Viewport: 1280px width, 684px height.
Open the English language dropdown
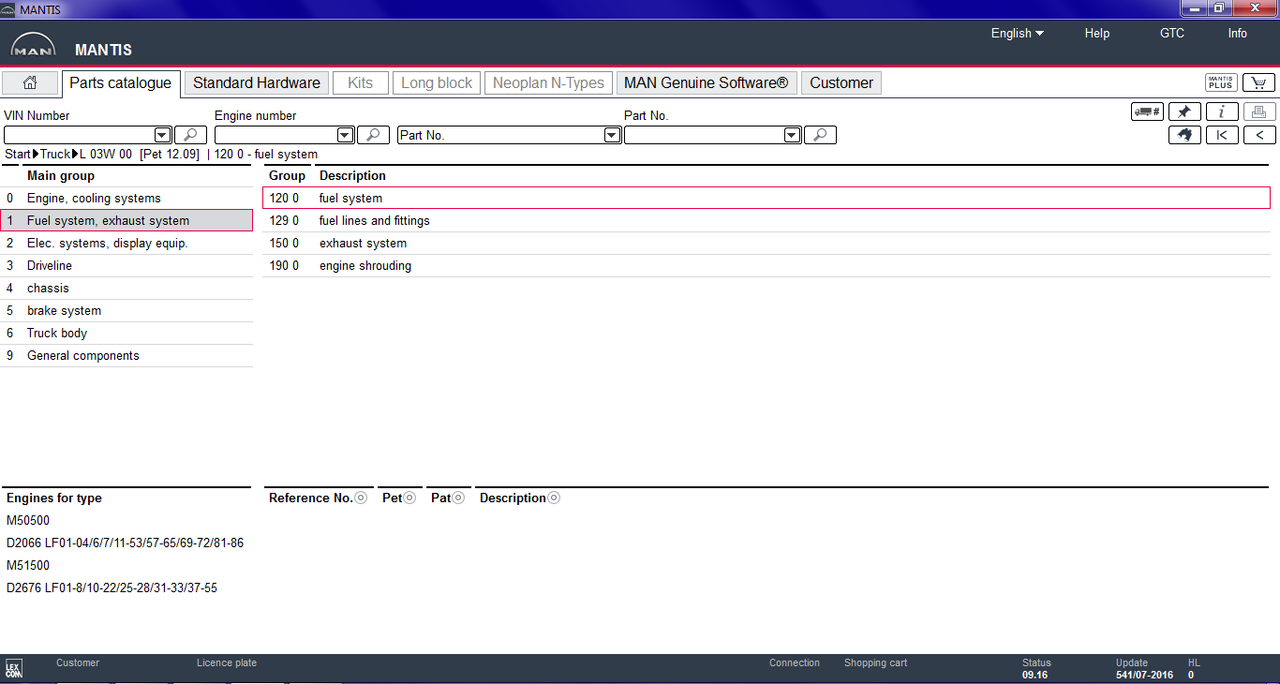click(x=1017, y=33)
